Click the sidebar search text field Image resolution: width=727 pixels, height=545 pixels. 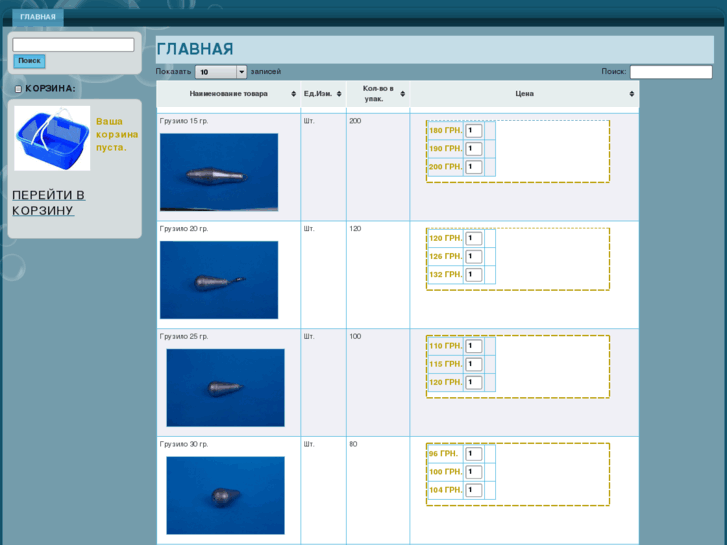click(73, 45)
